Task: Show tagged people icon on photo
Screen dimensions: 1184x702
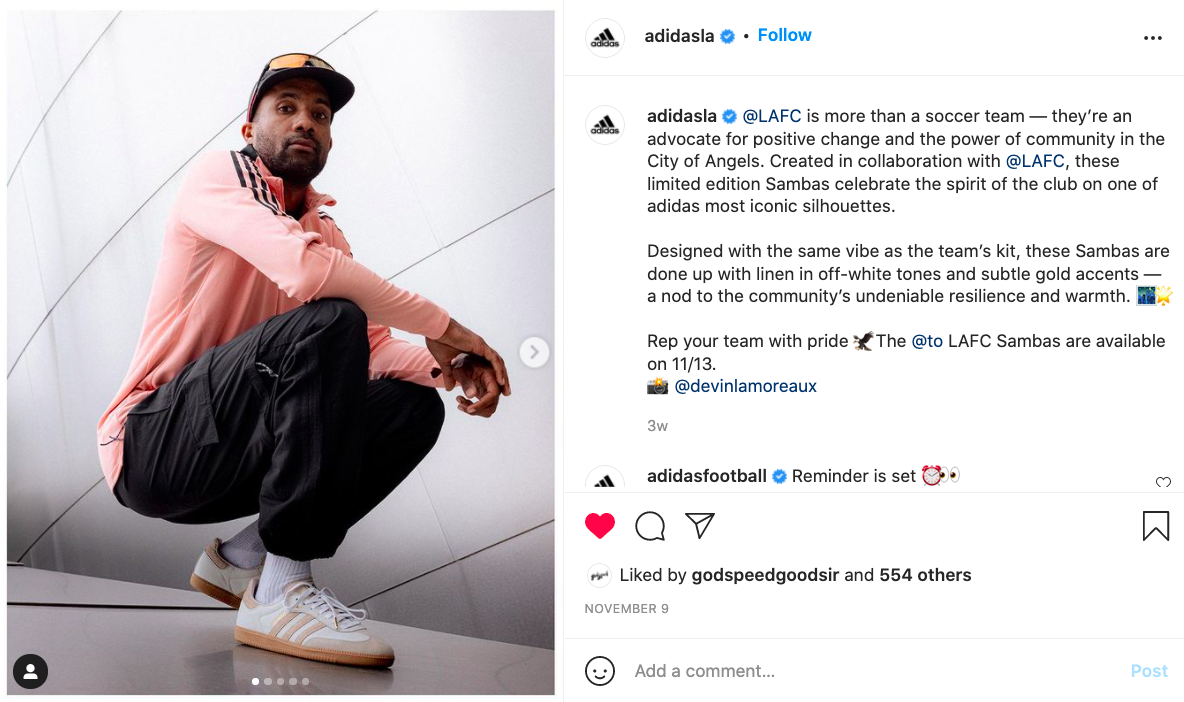Action: (x=31, y=672)
